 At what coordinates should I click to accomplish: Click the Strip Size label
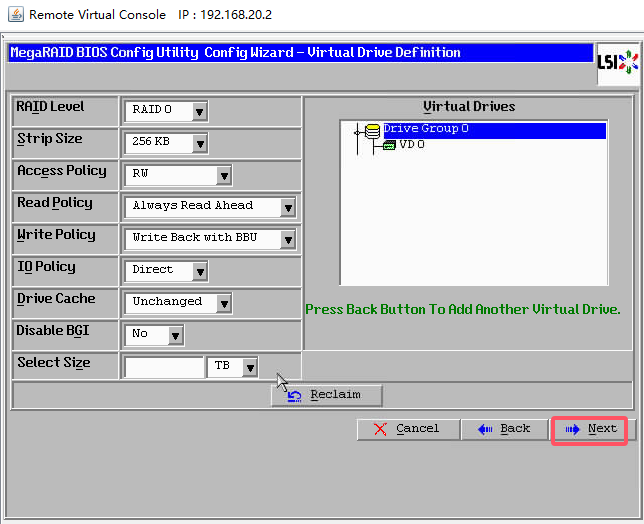[x=50, y=139]
